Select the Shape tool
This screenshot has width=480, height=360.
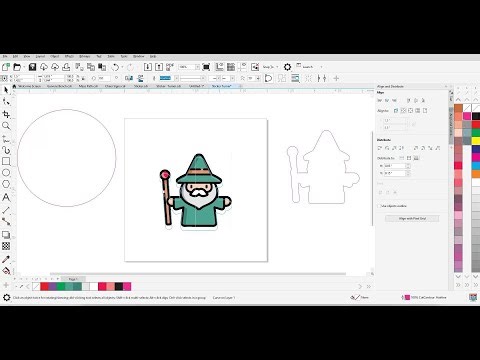coord(6,102)
